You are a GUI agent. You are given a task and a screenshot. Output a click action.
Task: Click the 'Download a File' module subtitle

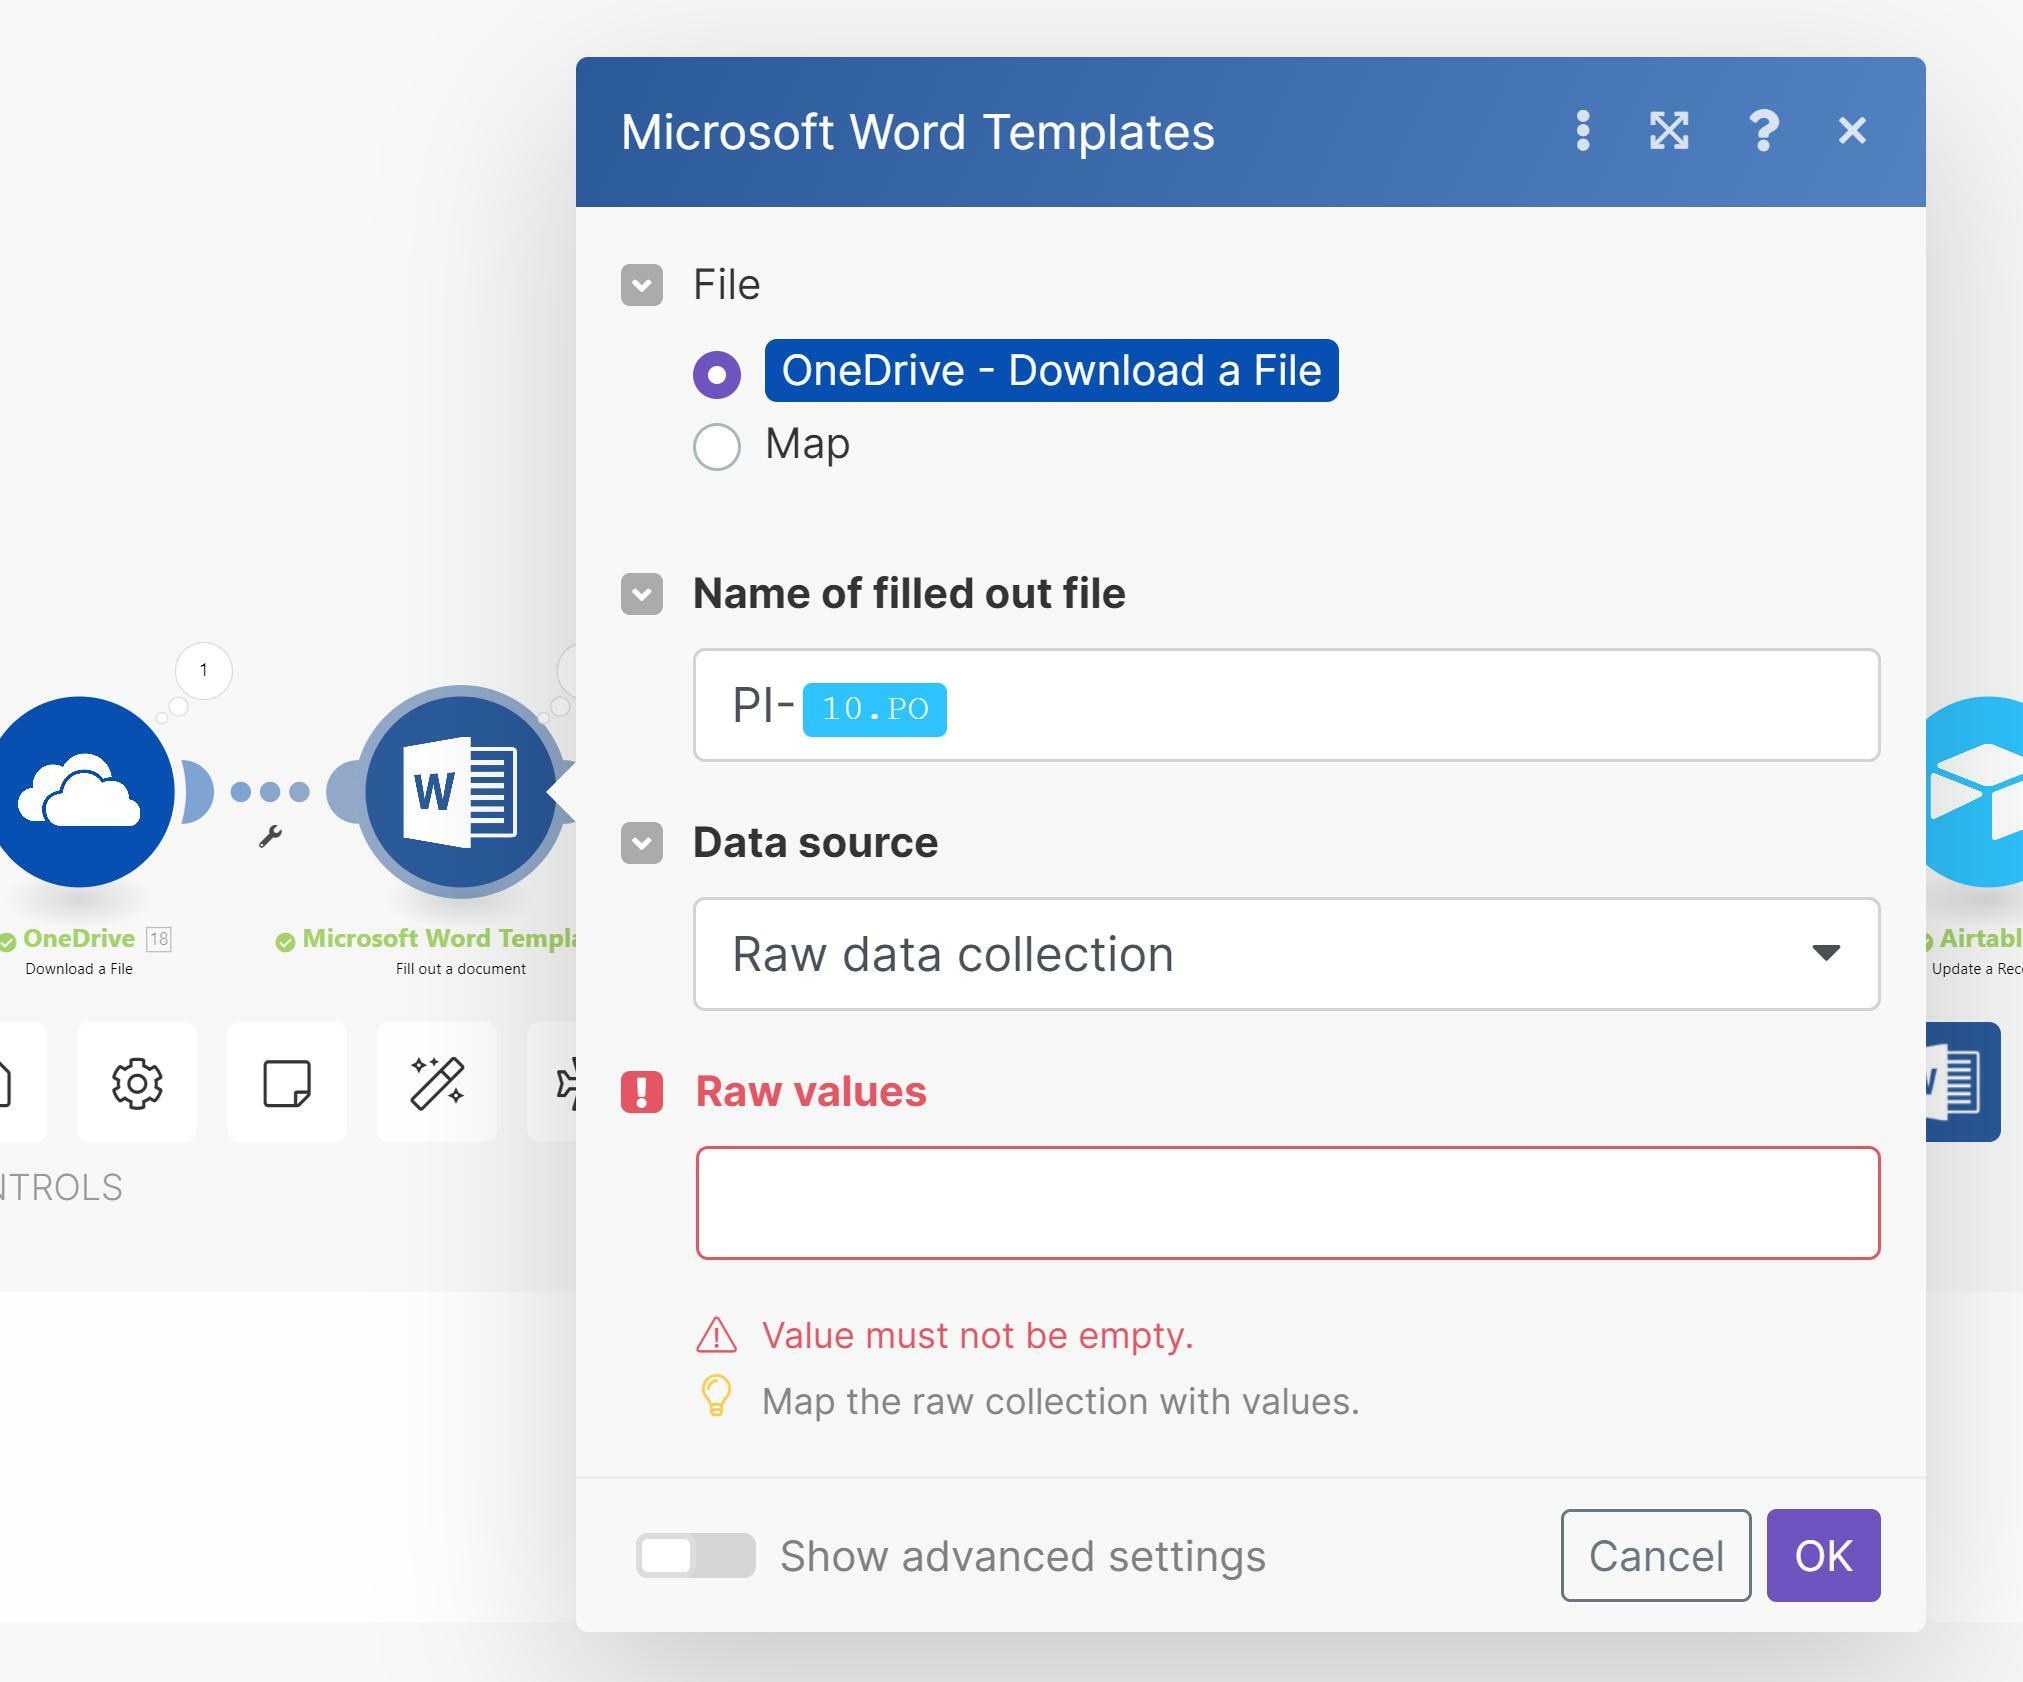pyautogui.click(x=79, y=969)
